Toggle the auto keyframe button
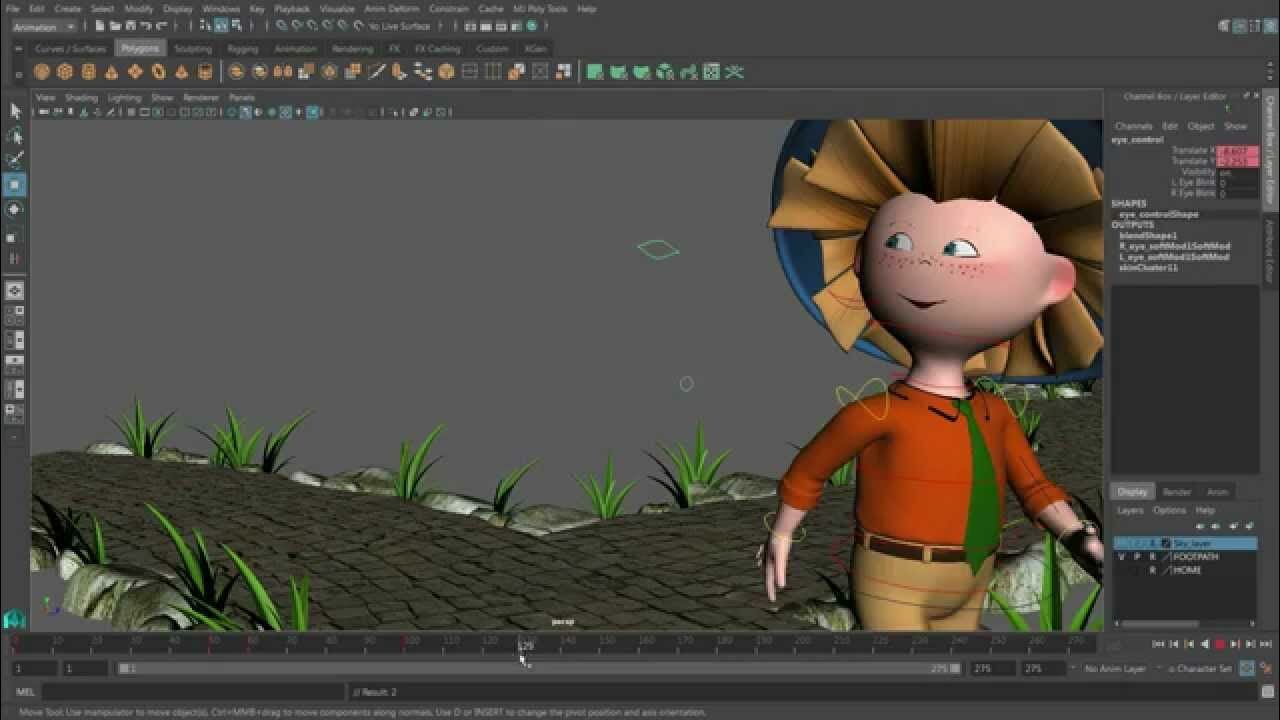This screenshot has height=720, width=1280. click(x=1249, y=669)
